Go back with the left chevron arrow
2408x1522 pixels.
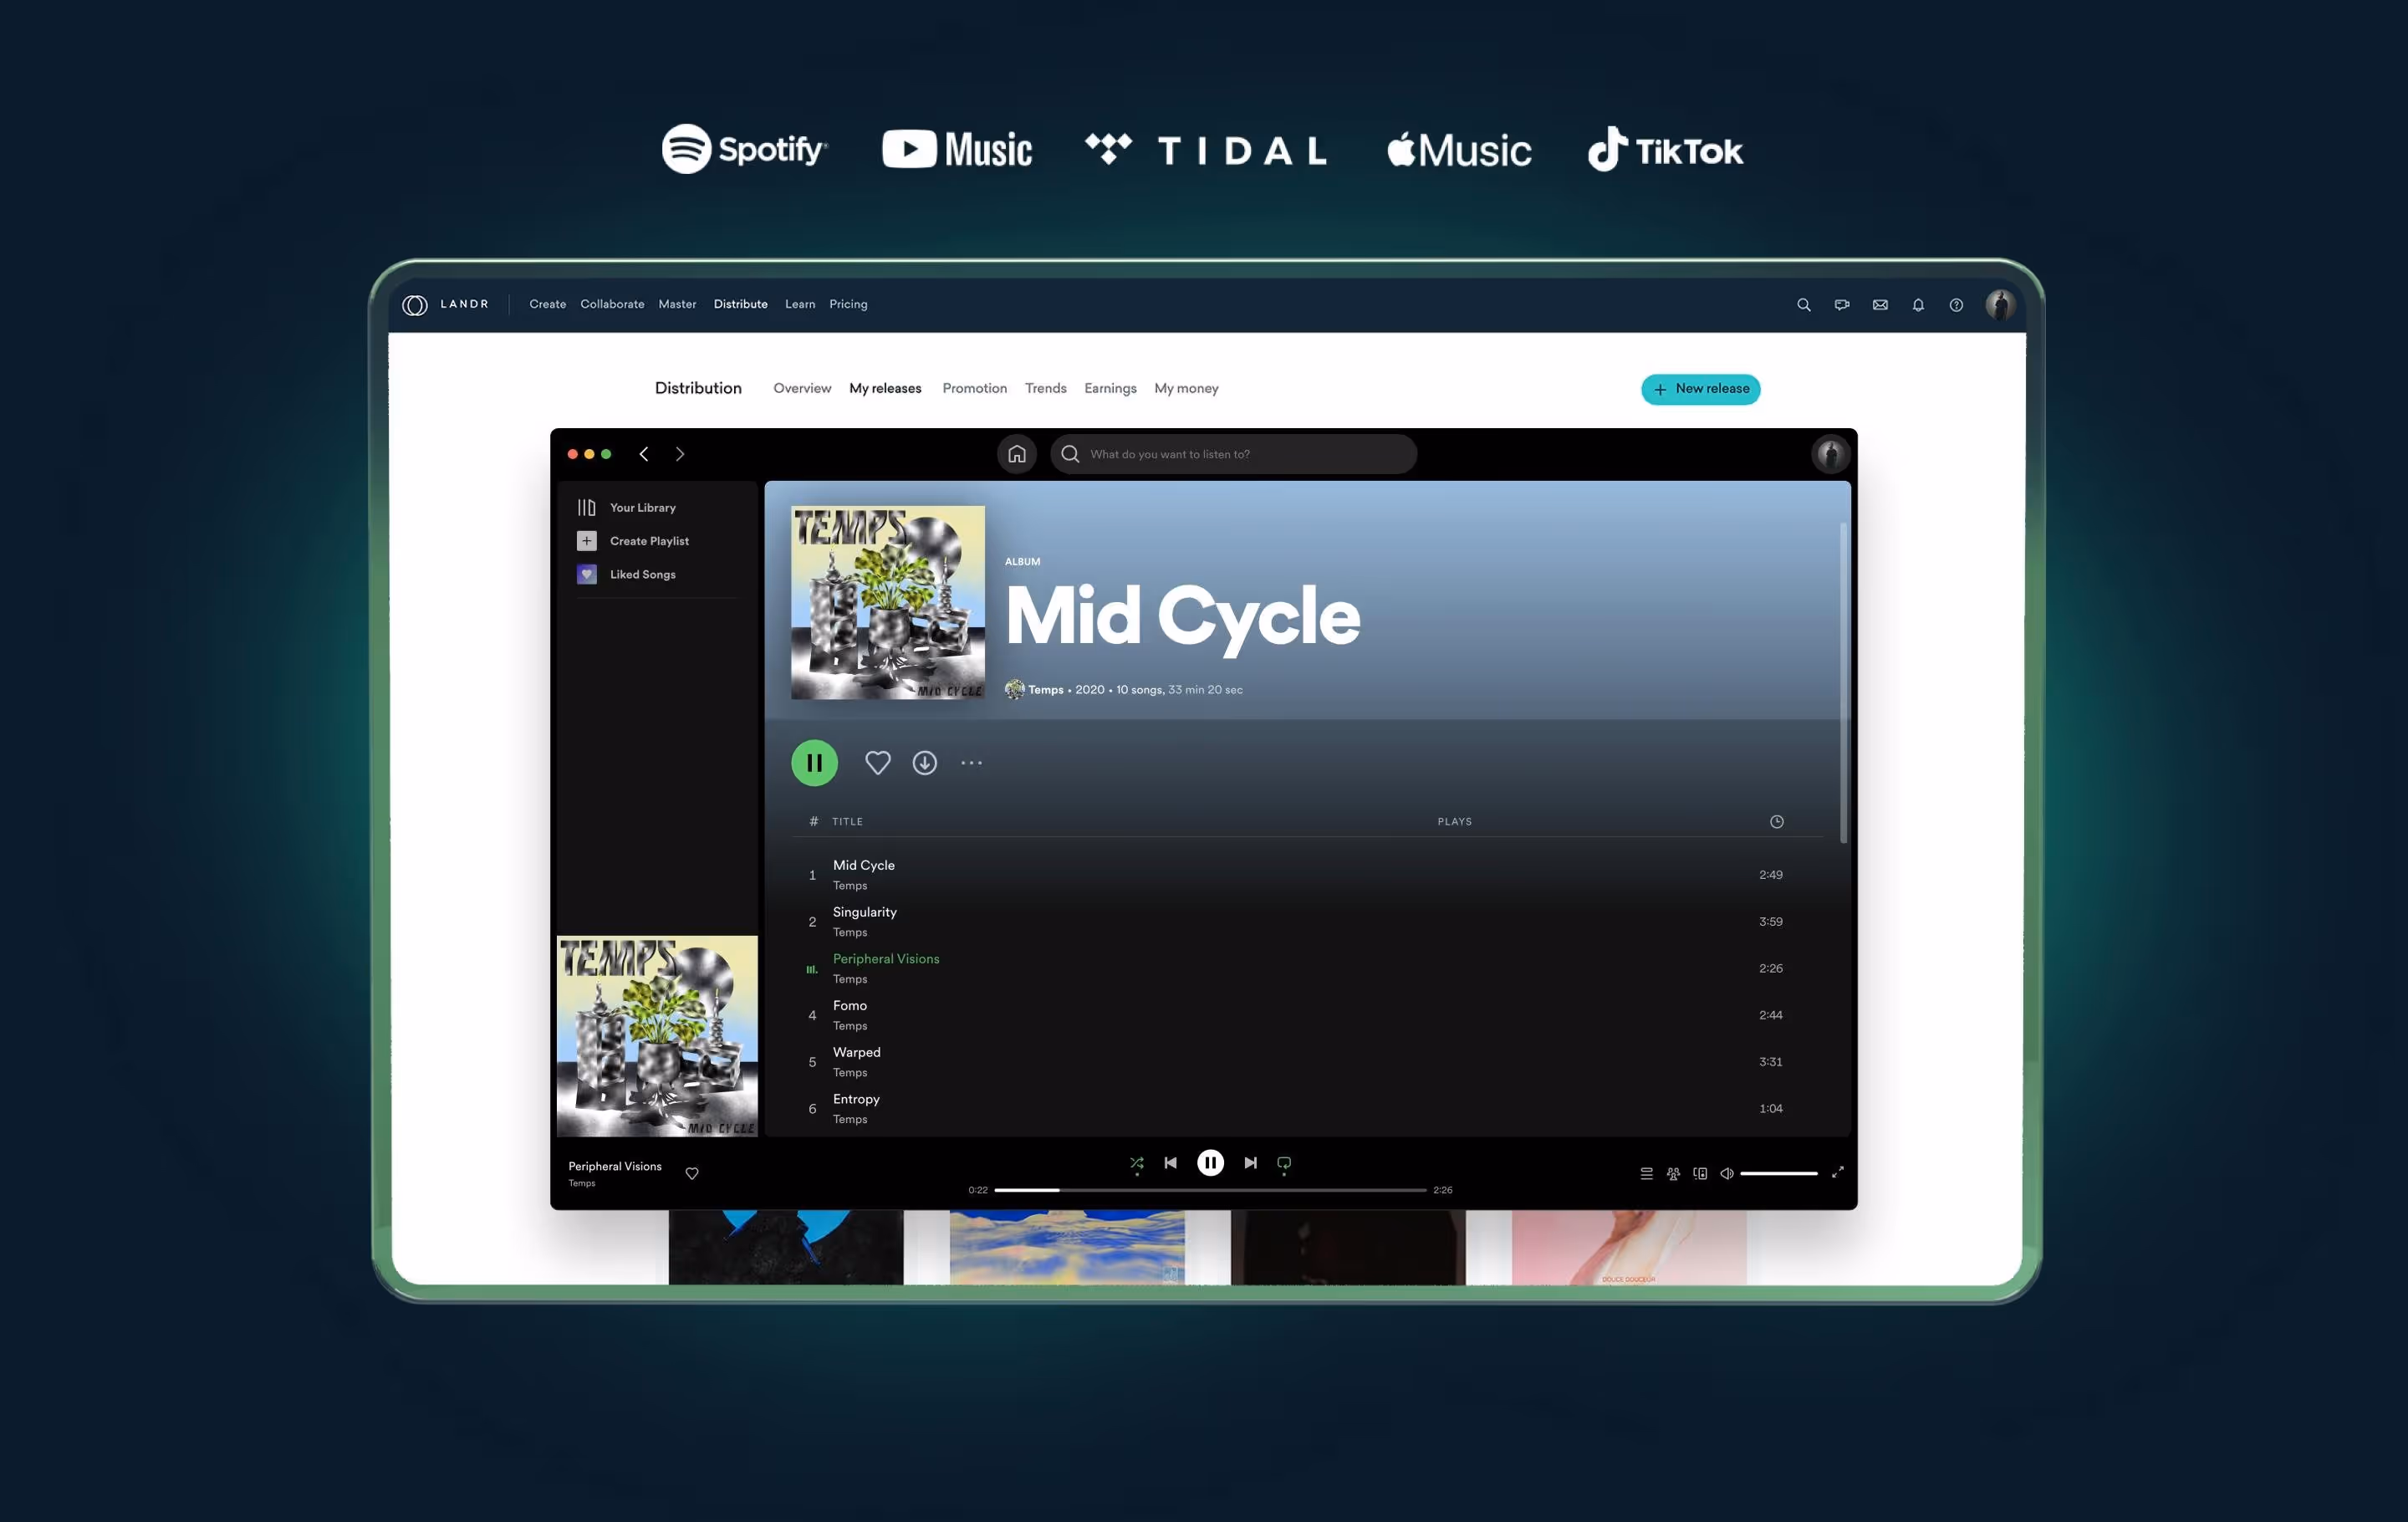tap(644, 454)
